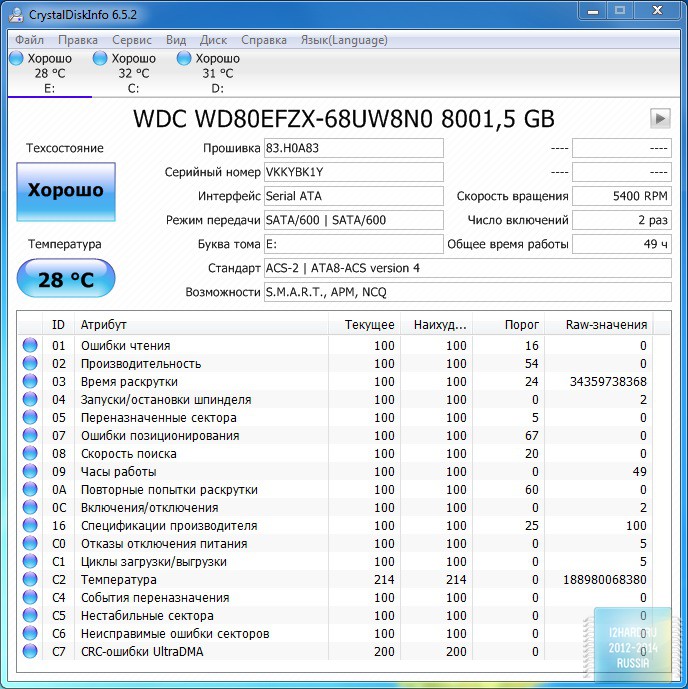Click the 28 °C temperature button
The width and height of the screenshot is (688, 689).
coord(66,278)
